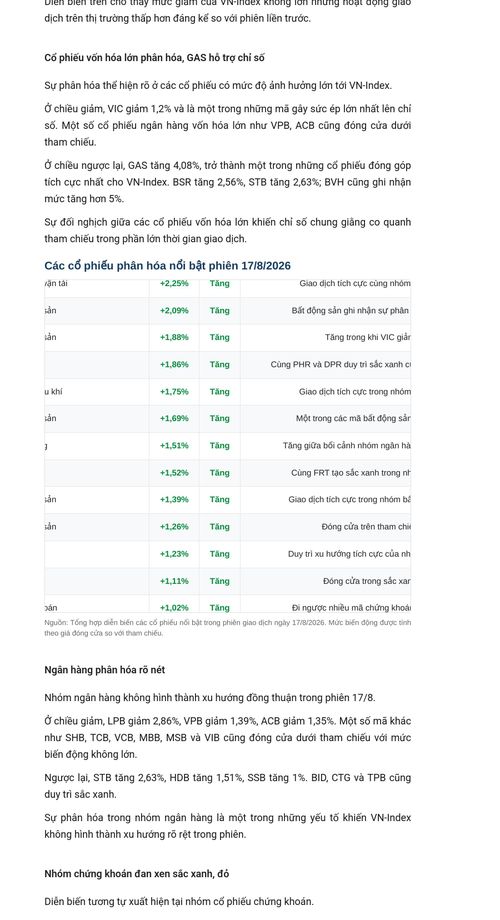The image size is (500, 920).
Task: Select the +1,75% table value
Action: (174, 391)
